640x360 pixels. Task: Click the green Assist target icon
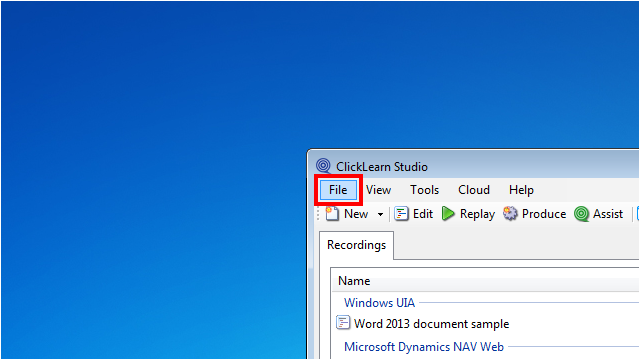tap(581, 214)
